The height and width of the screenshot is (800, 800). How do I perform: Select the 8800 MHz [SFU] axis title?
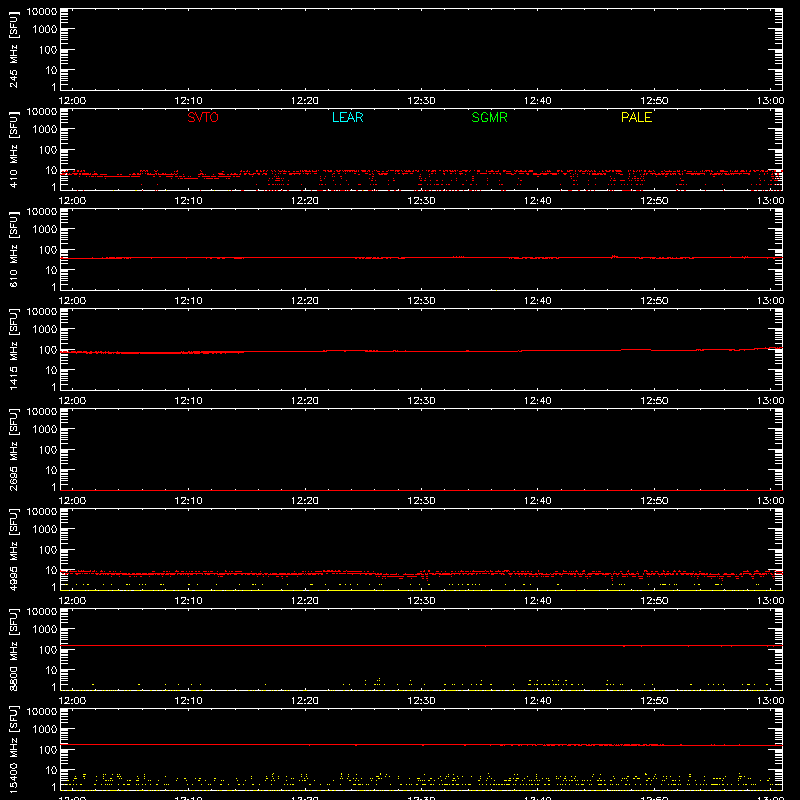(13, 649)
